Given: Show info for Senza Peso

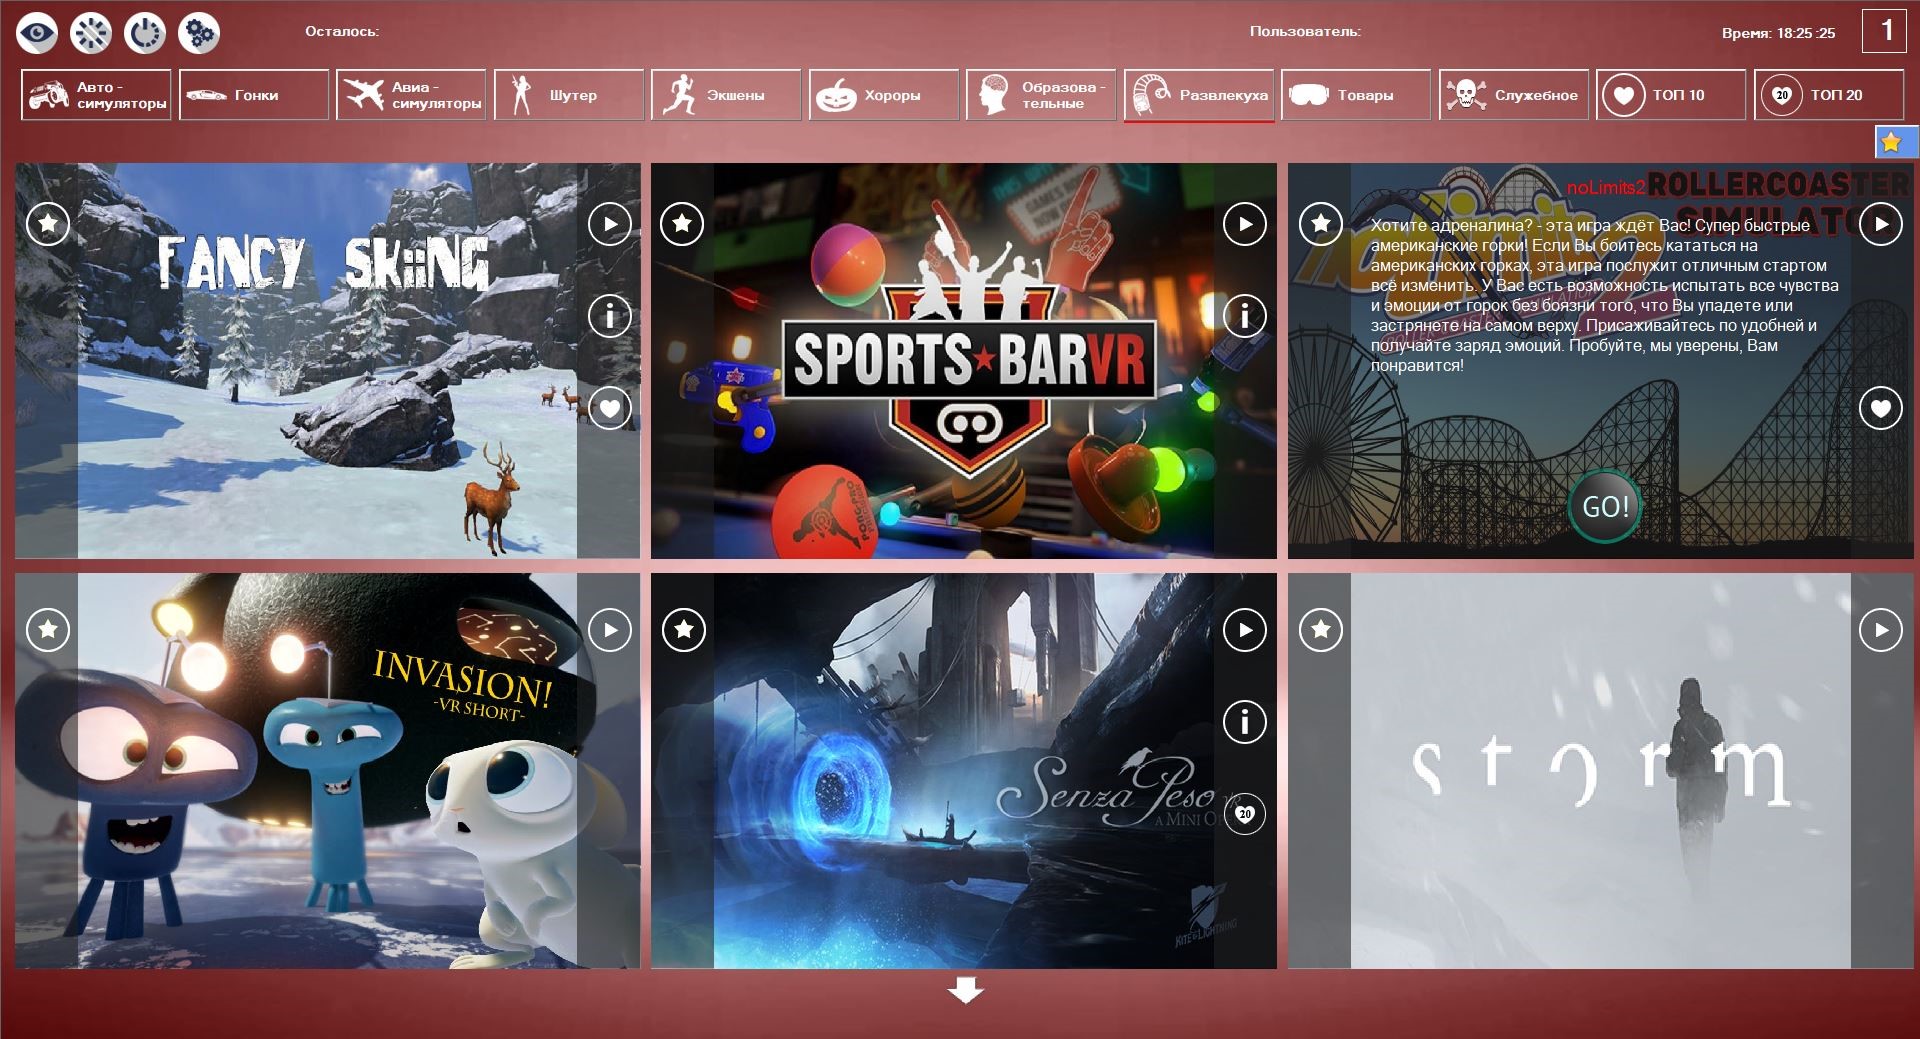Looking at the screenshot, I should pyautogui.click(x=1245, y=722).
